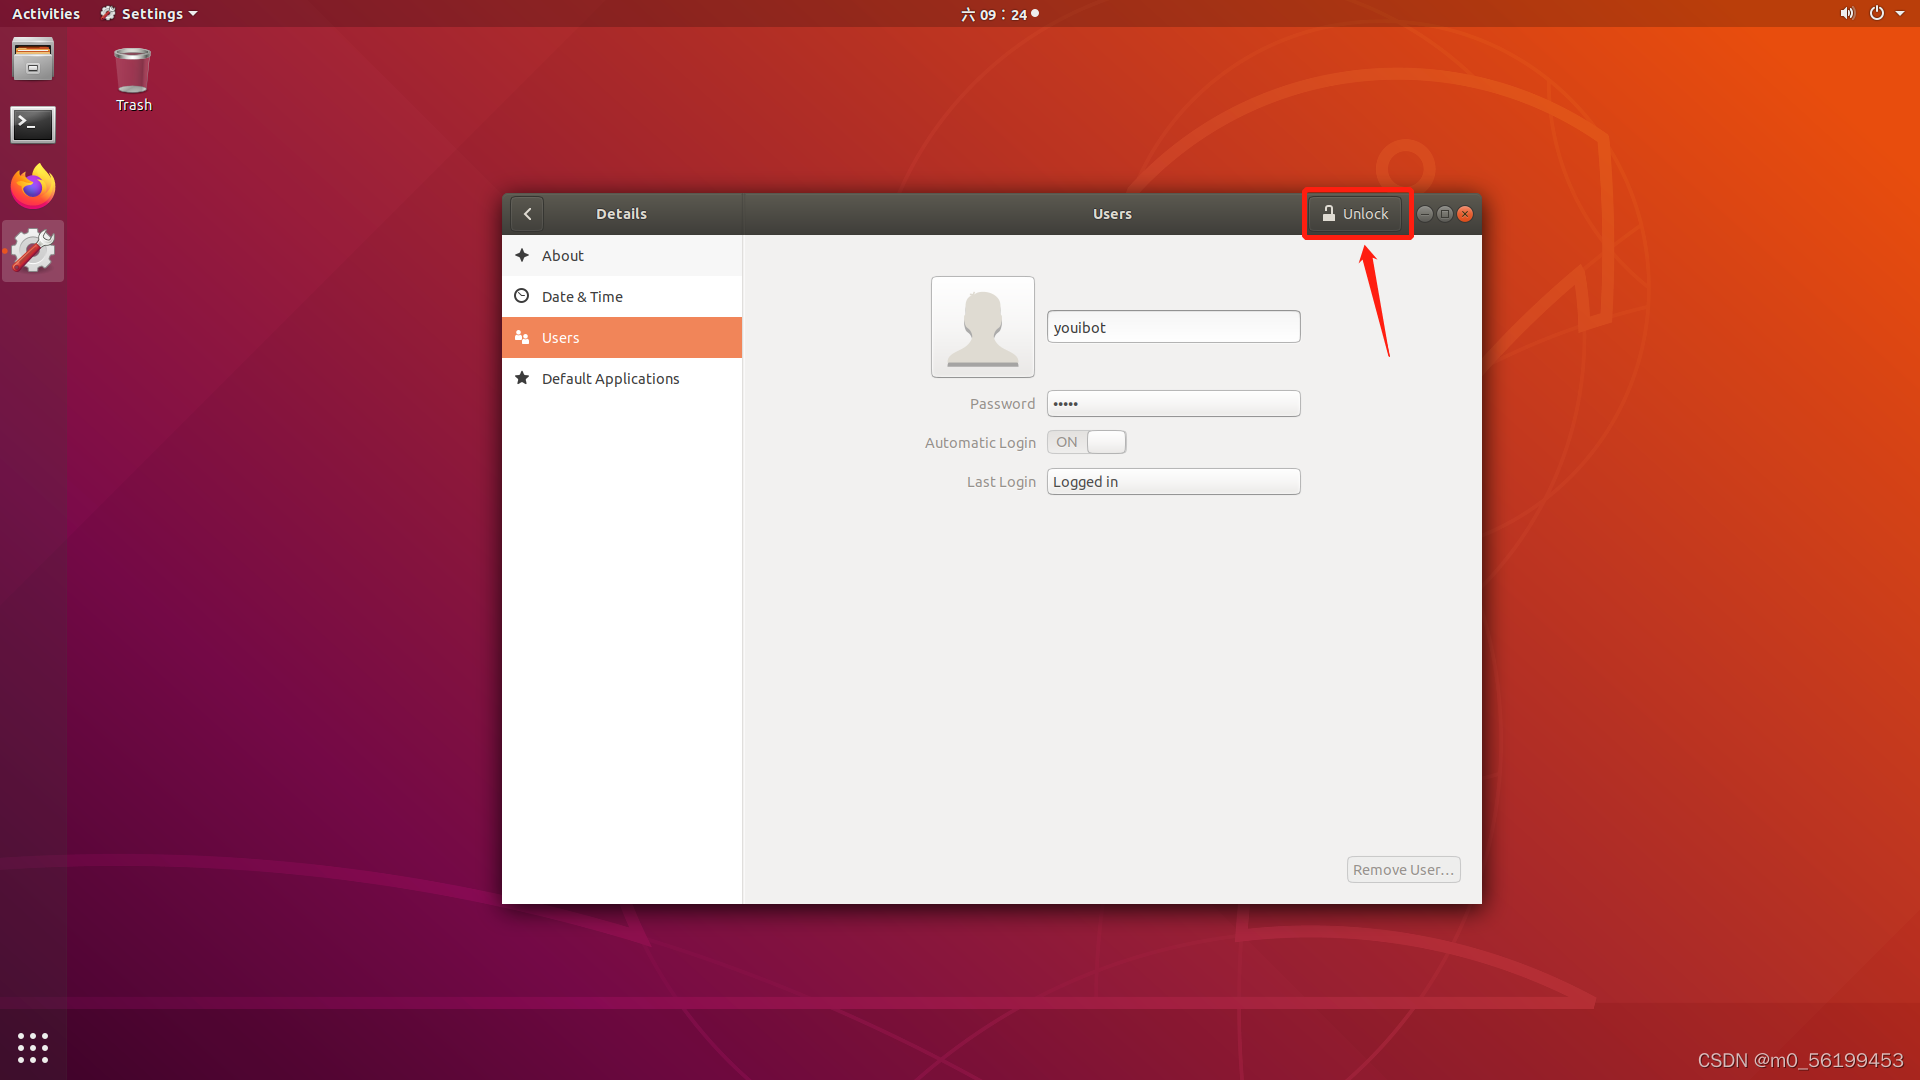Click the back arrow in Details header

pyautogui.click(x=527, y=214)
